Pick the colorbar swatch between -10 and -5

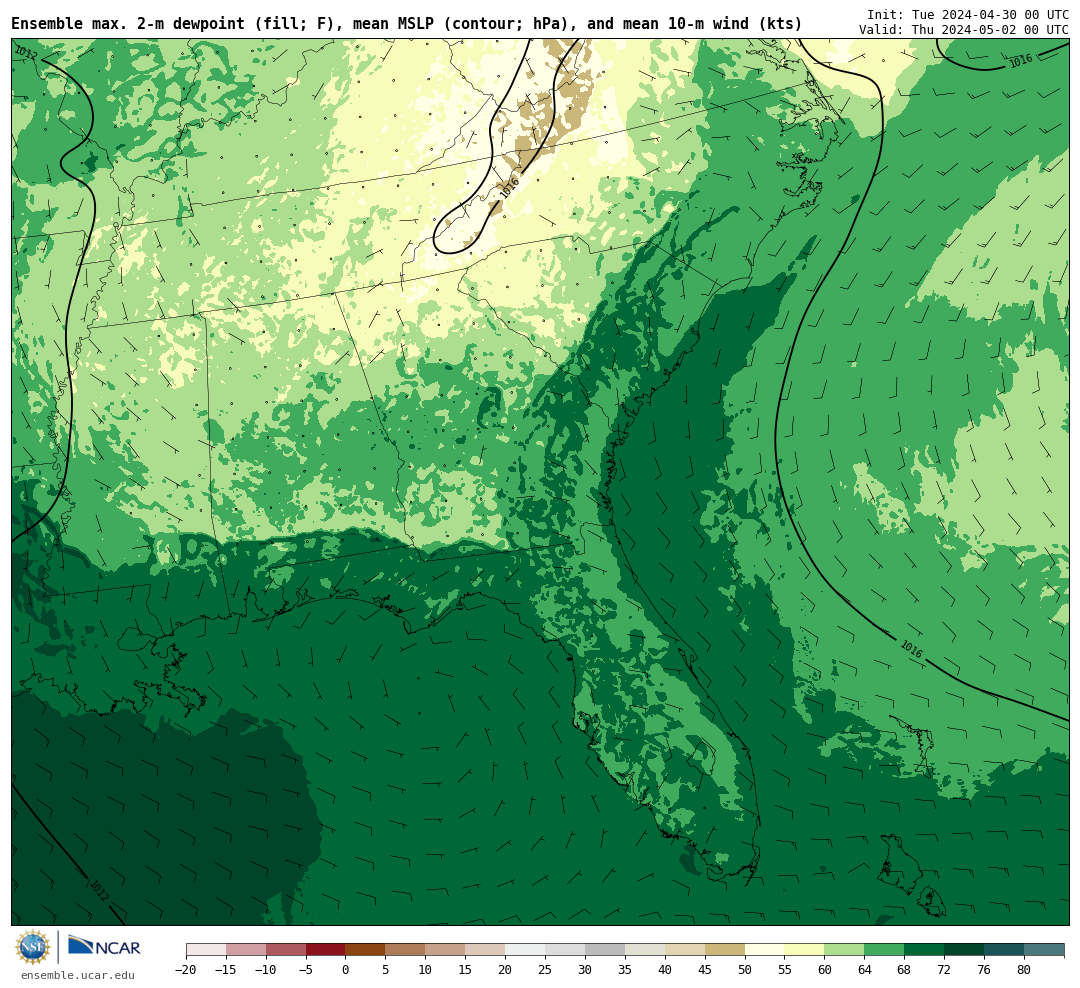pos(286,950)
